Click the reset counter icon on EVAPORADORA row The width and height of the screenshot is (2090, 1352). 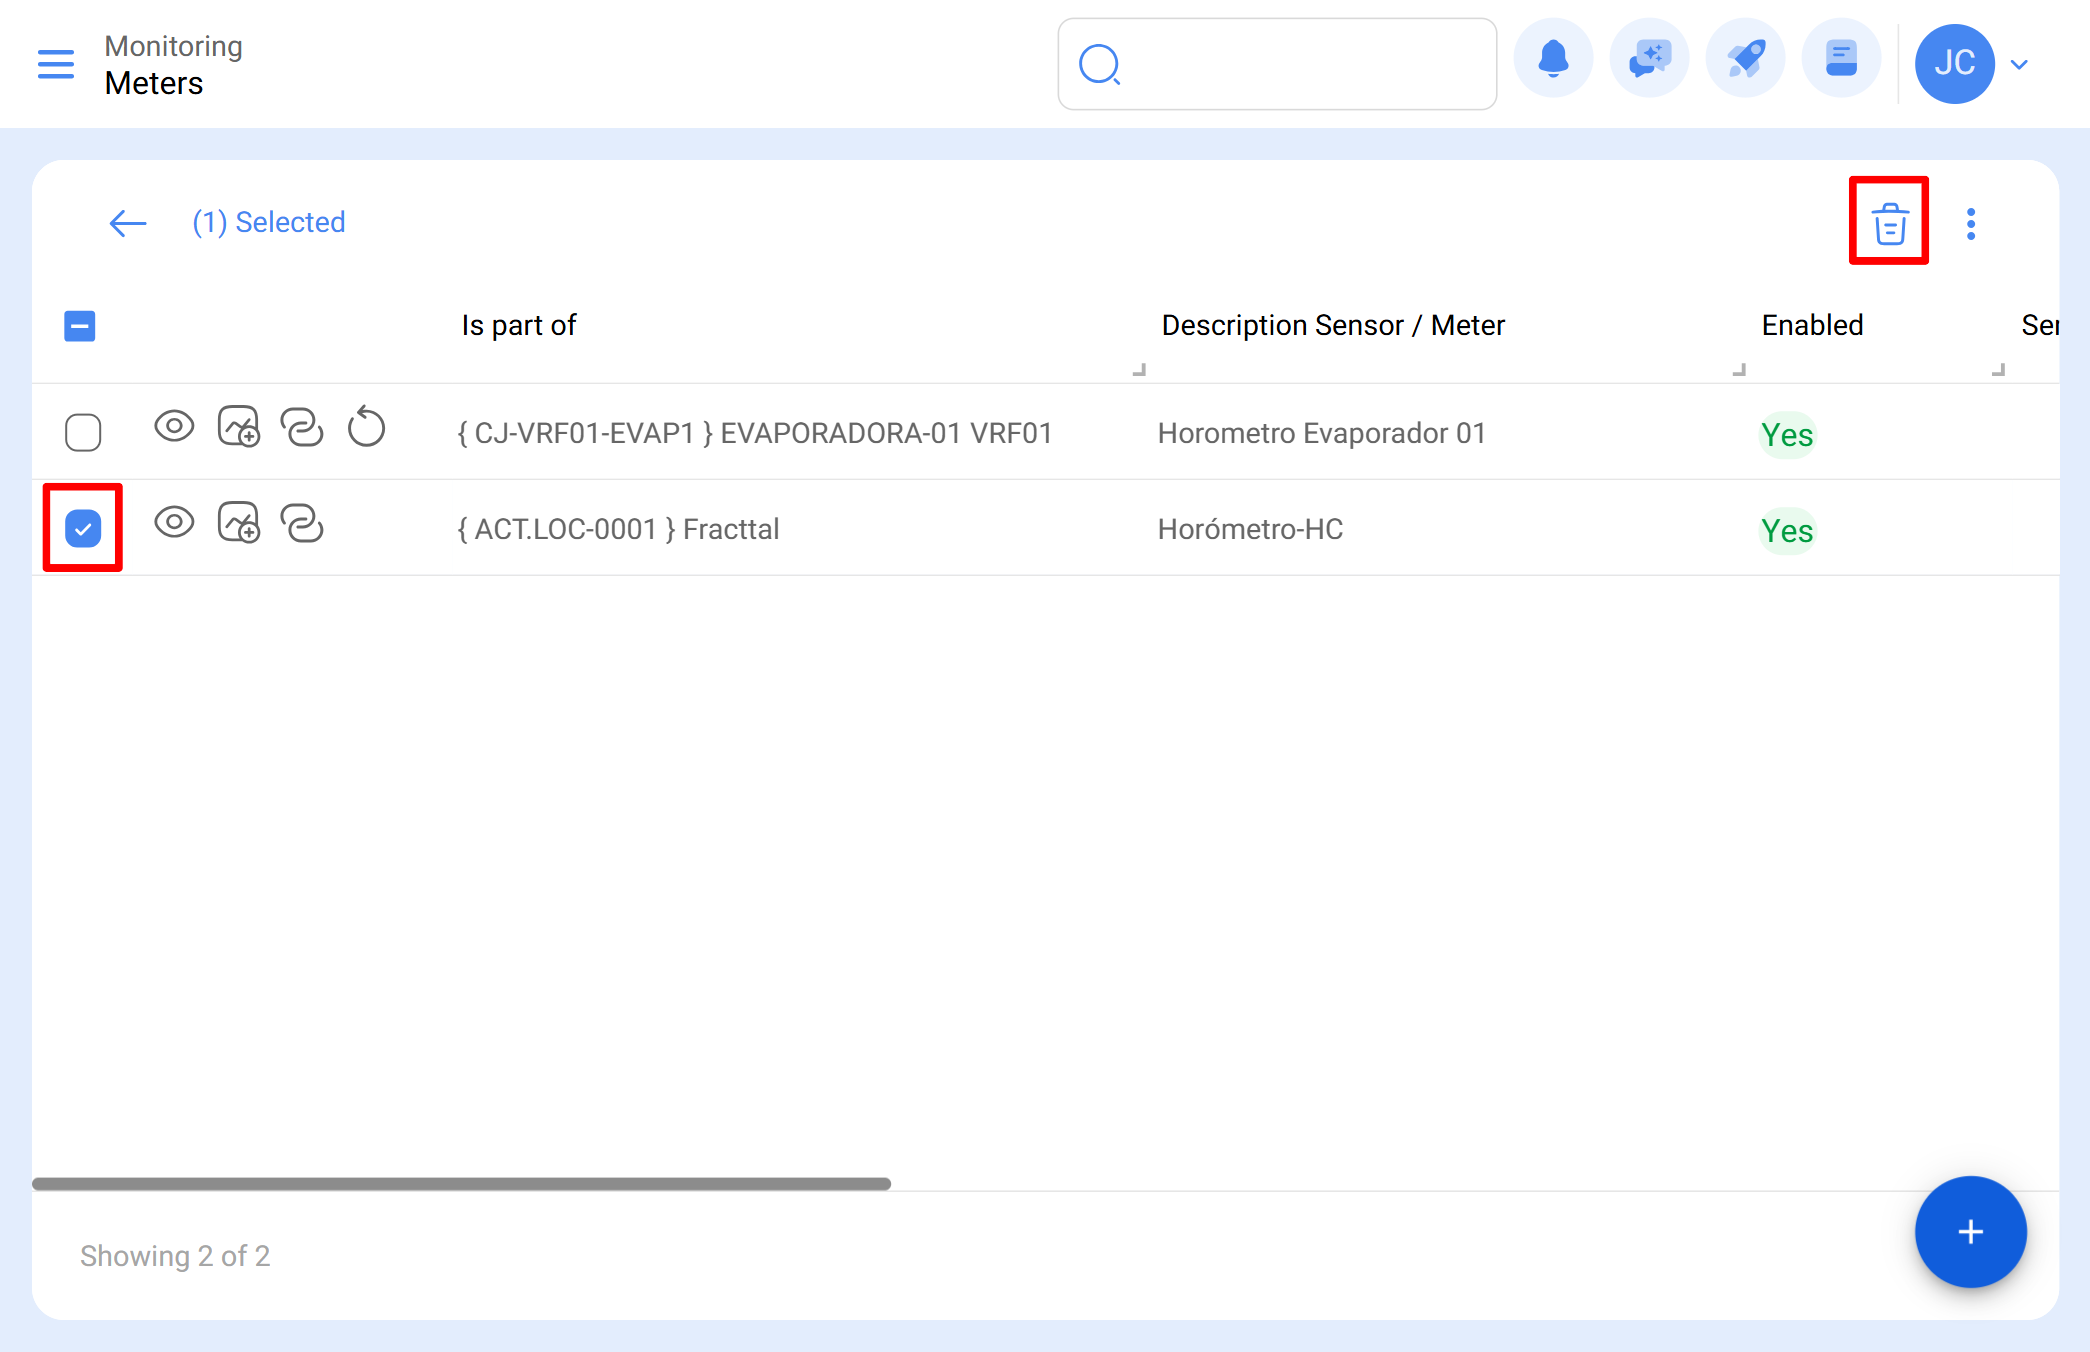tap(366, 427)
